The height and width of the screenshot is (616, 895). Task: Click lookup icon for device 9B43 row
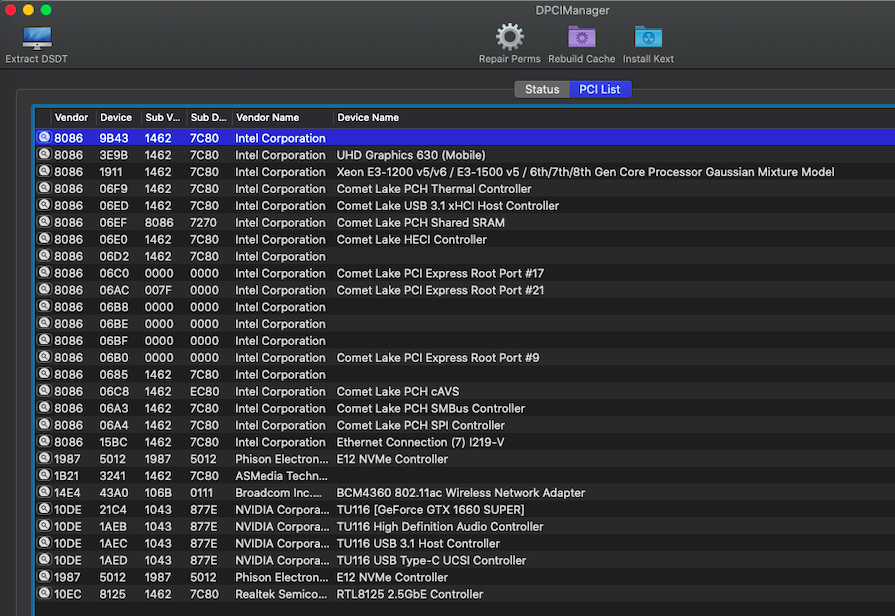44,137
